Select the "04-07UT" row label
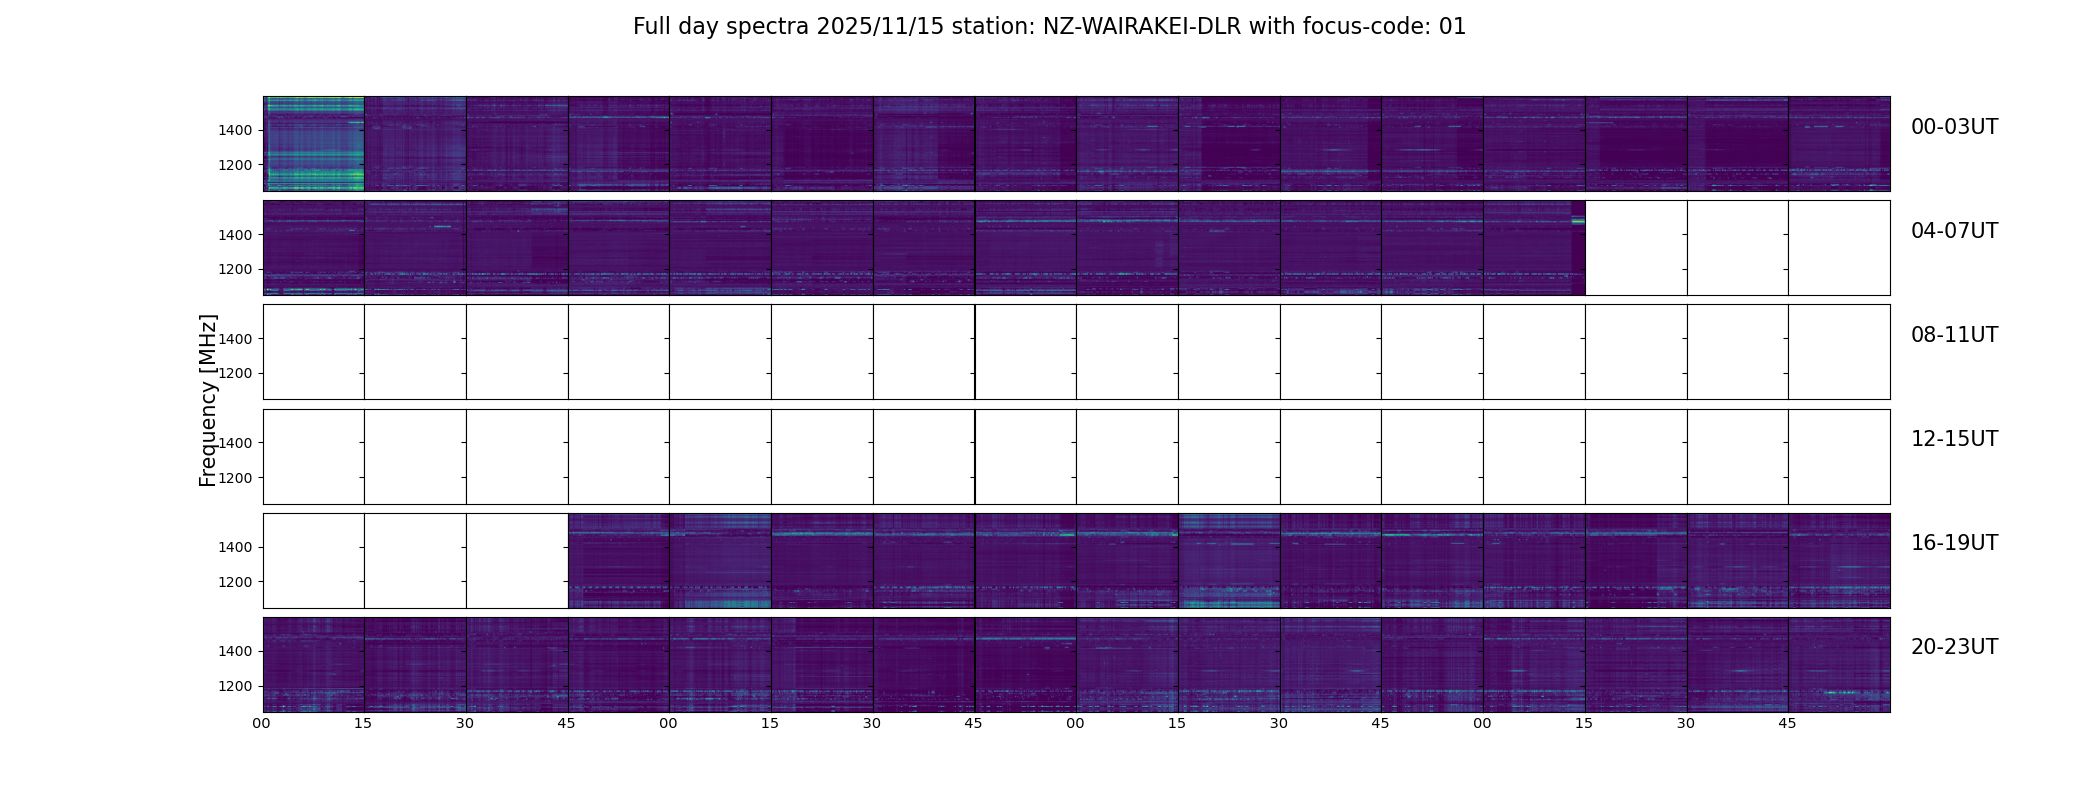 click(1954, 231)
